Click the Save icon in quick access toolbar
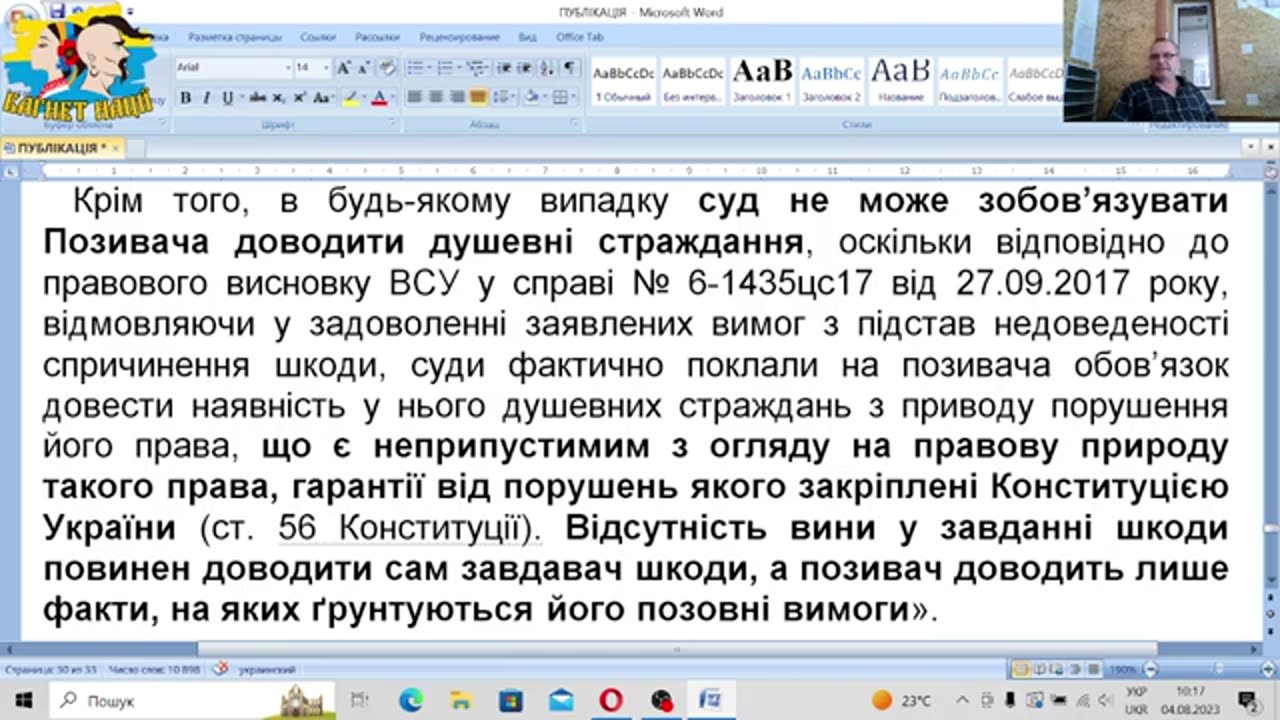The width and height of the screenshot is (1280, 720). click(57, 11)
